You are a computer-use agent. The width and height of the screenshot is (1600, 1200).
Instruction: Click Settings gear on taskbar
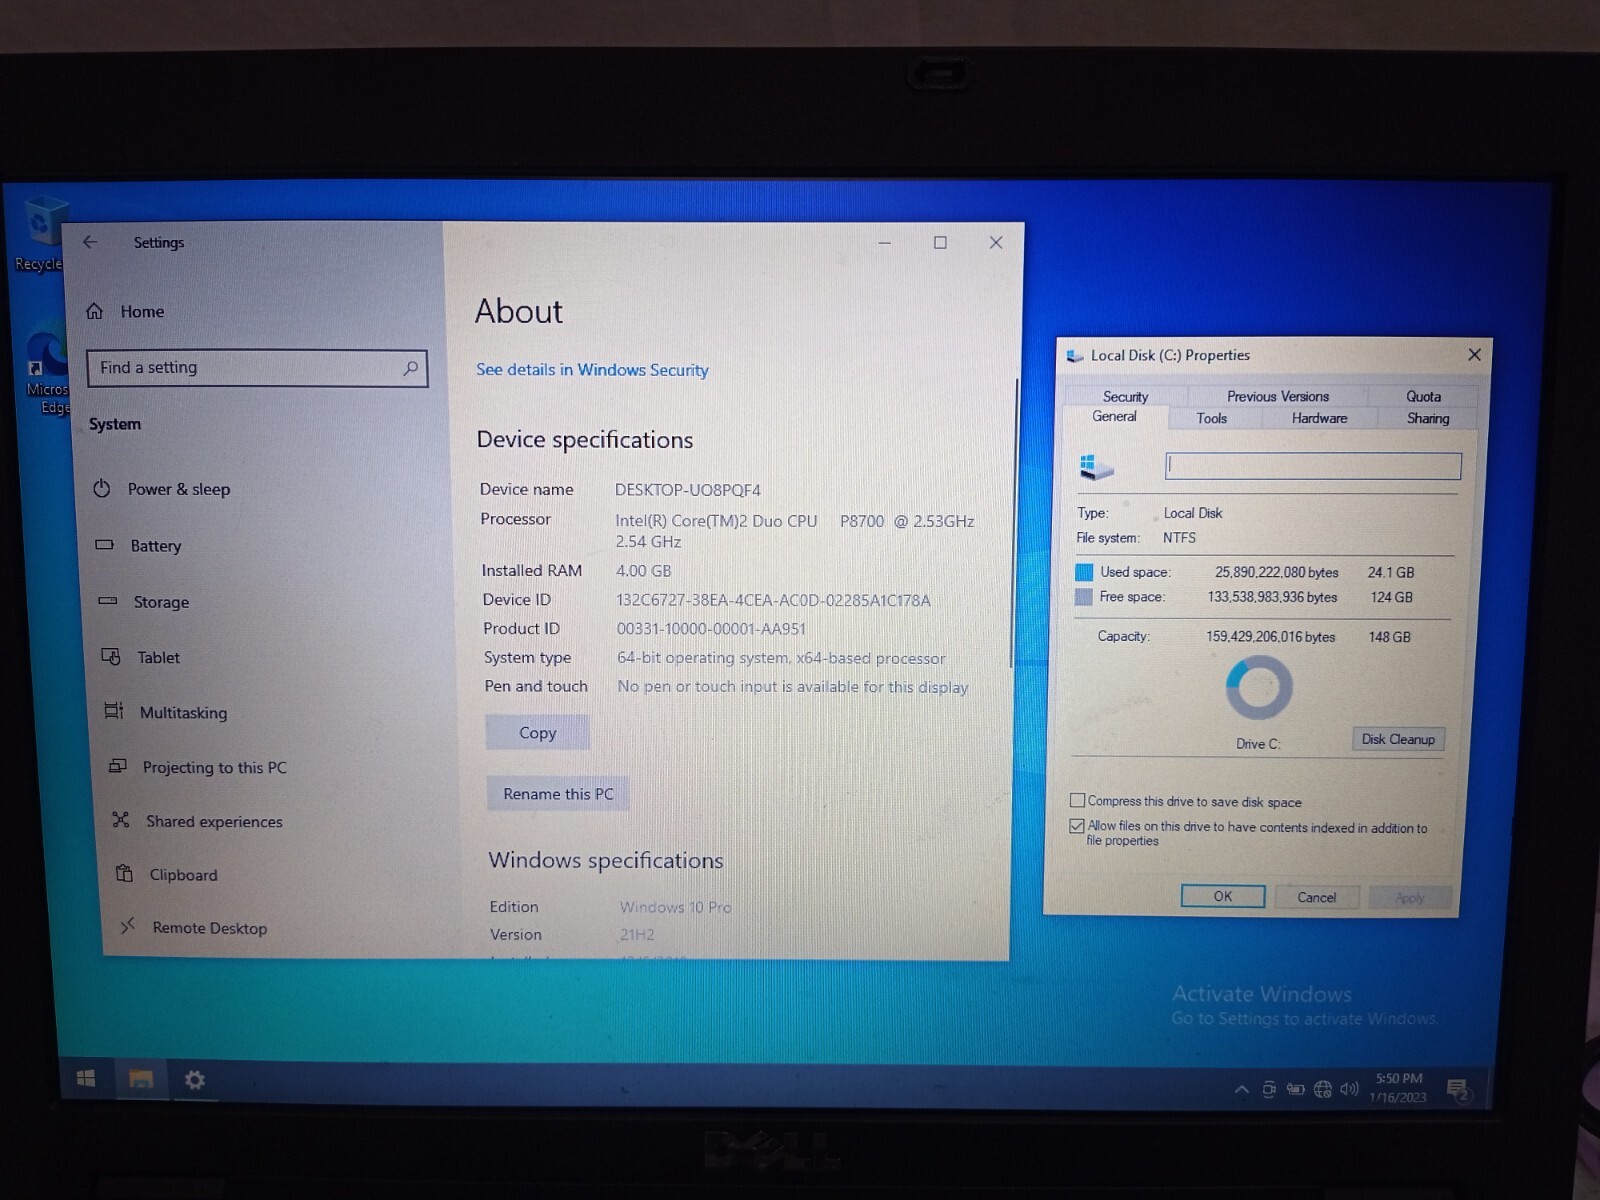[x=195, y=1080]
